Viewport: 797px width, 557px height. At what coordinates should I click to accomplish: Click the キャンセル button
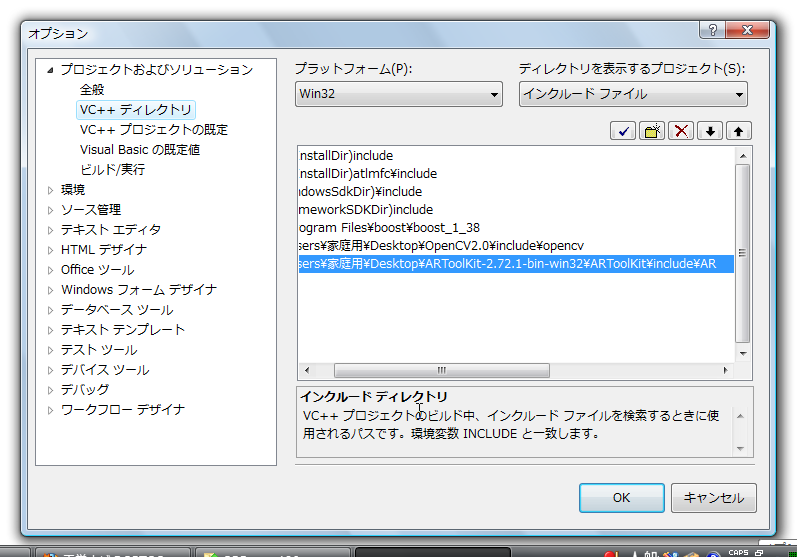(713, 497)
